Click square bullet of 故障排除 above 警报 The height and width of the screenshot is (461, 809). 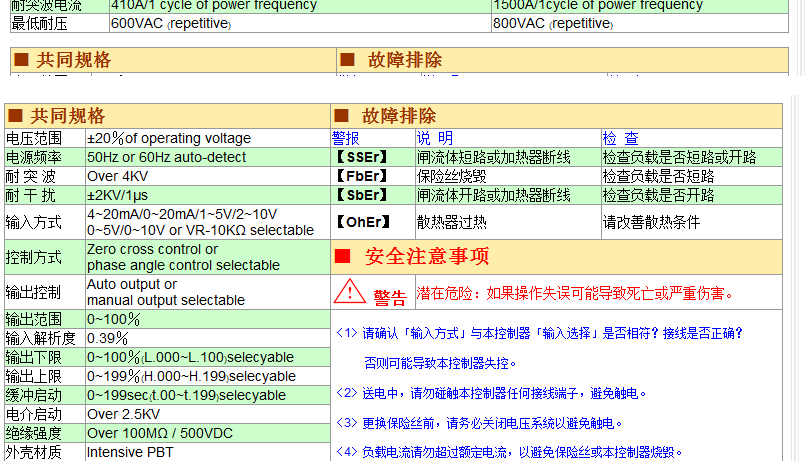click(342, 116)
